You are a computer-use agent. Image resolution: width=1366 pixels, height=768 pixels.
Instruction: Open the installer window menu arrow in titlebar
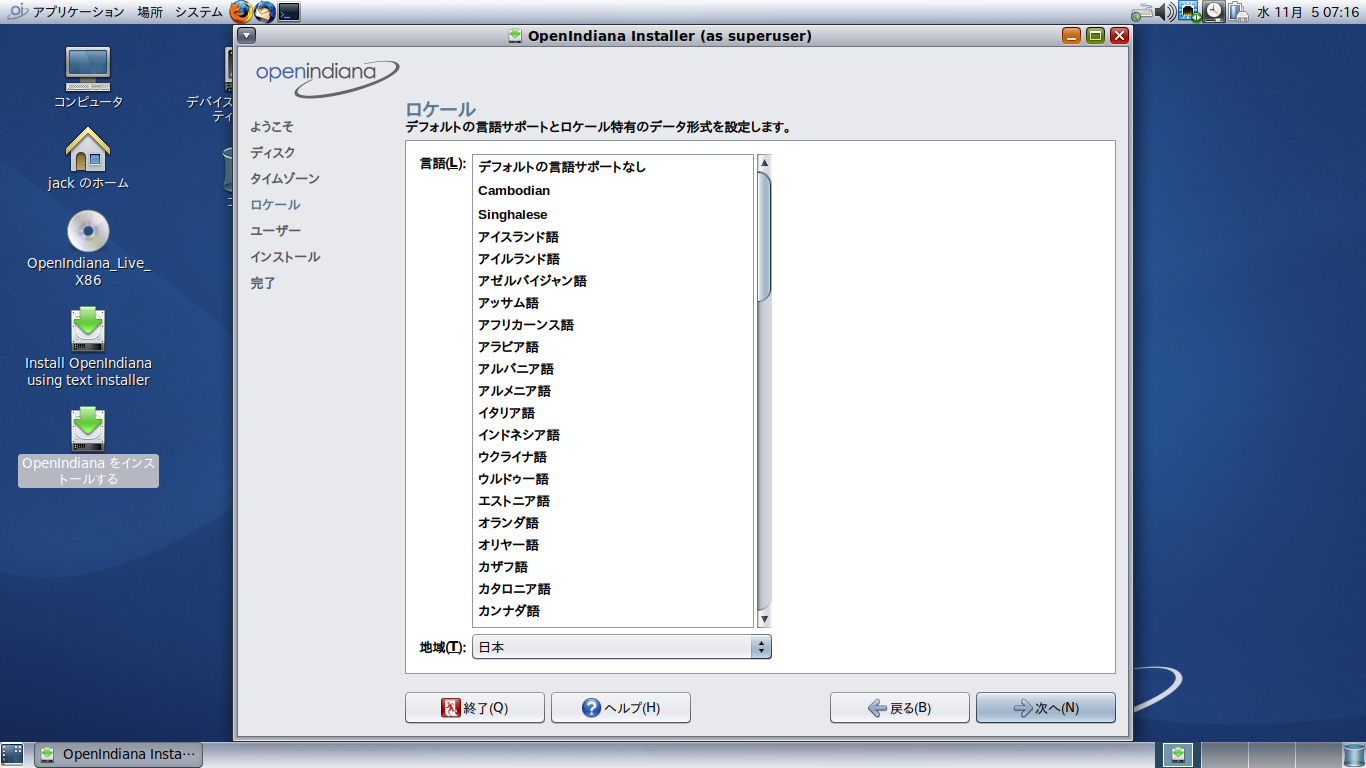pos(247,36)
